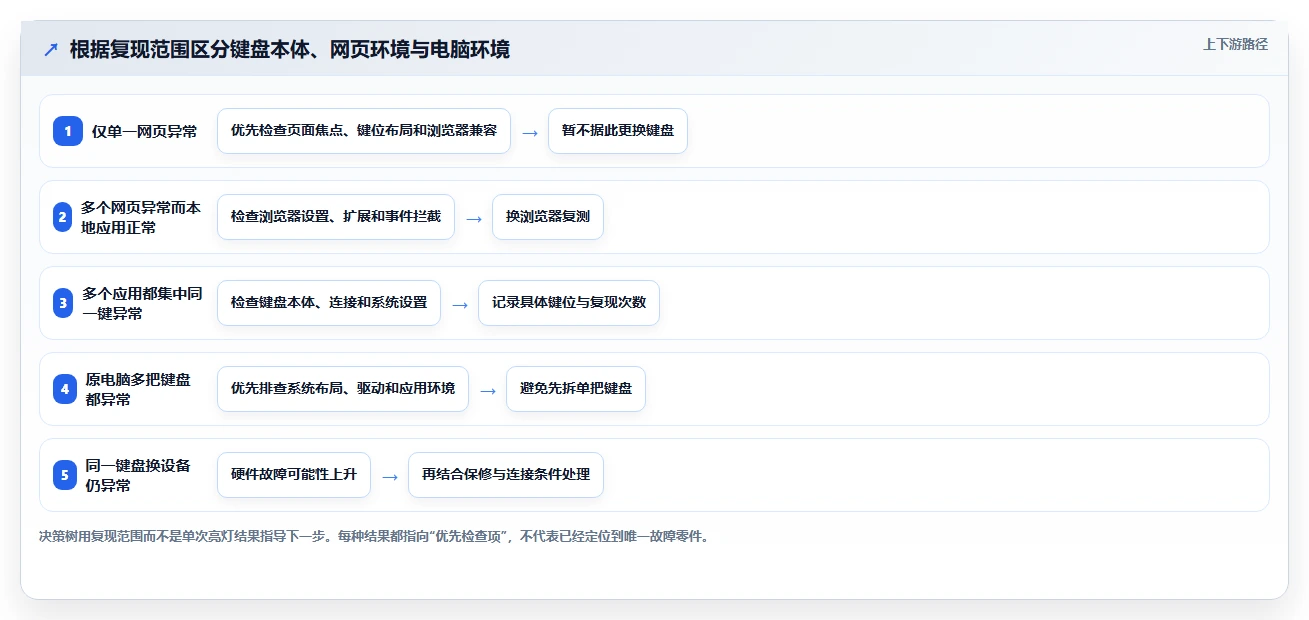
Task: Click the 上下游路径 label in the header
Action: [1235, 44]
